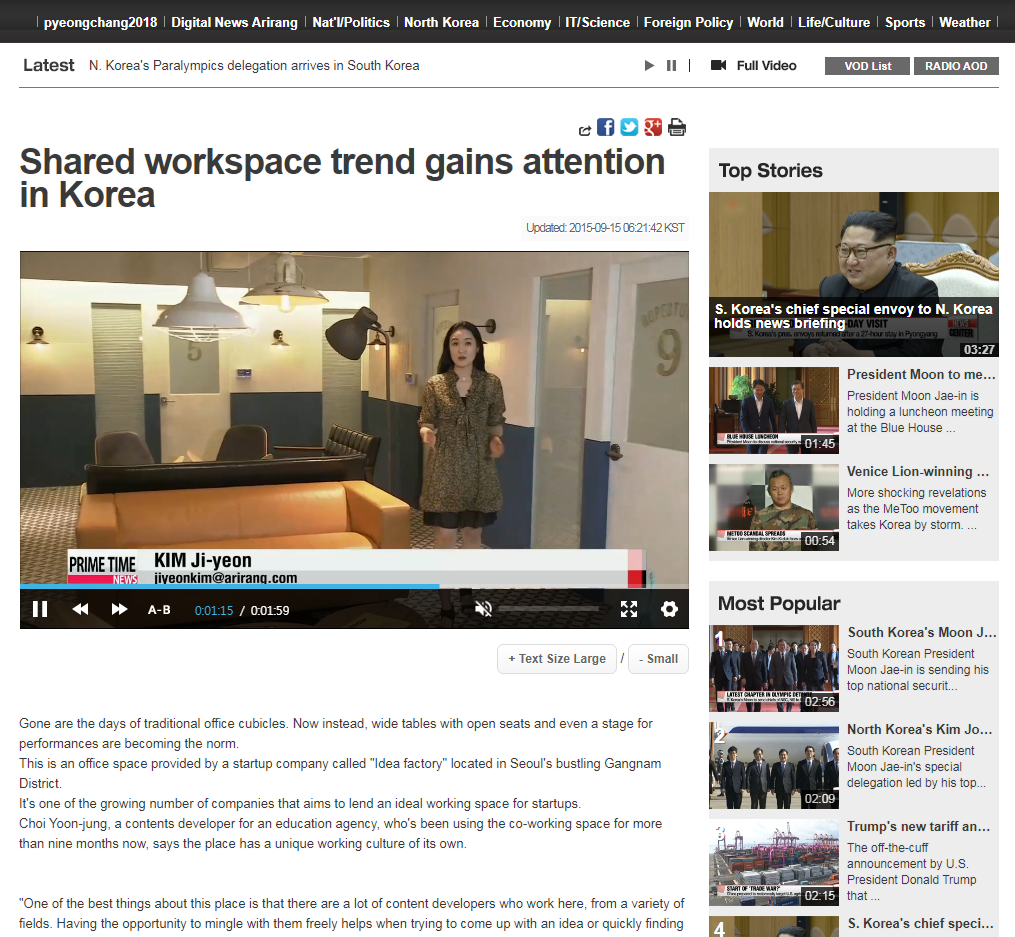Open most popular thumbnail number 2
This screenshot has width=1015, height=937.
[774, 766]
